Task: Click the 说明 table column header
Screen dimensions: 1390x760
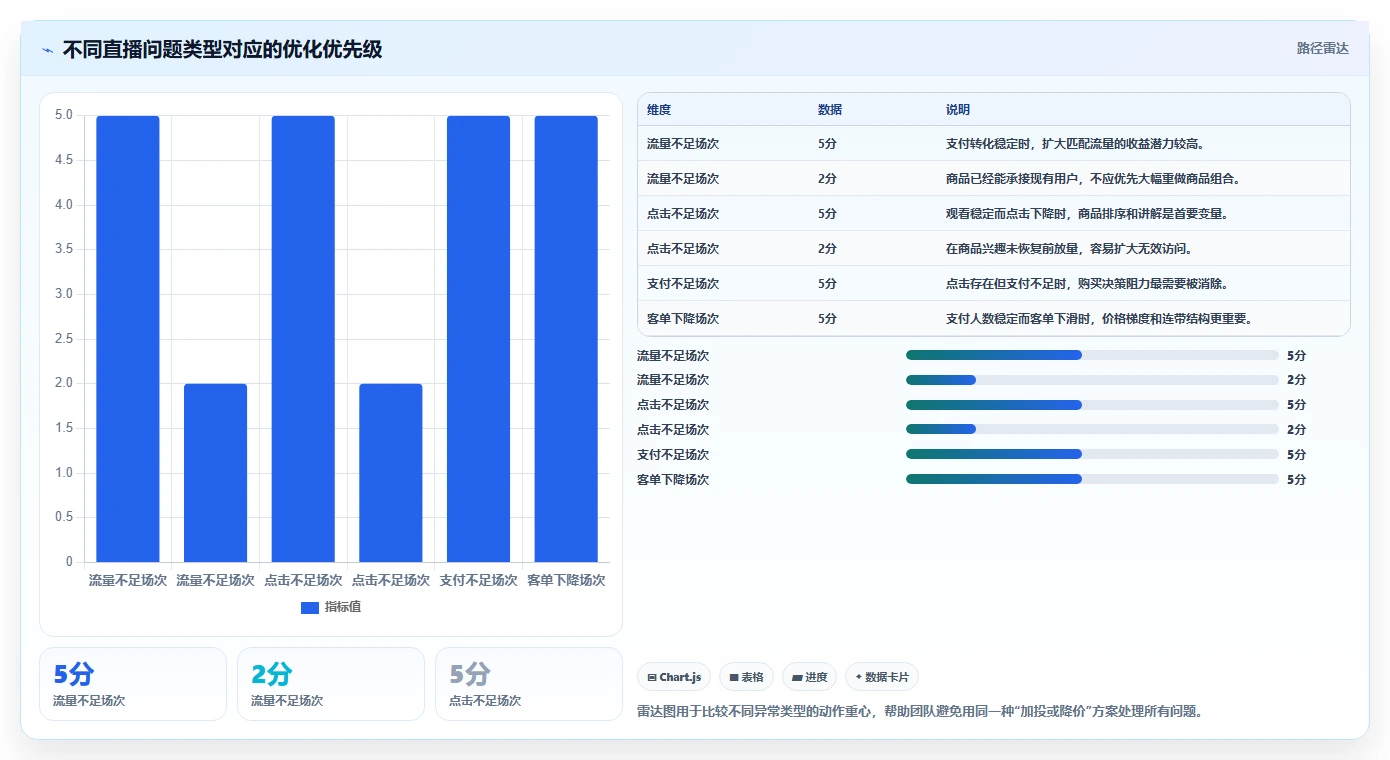Action: click(958, 110)
